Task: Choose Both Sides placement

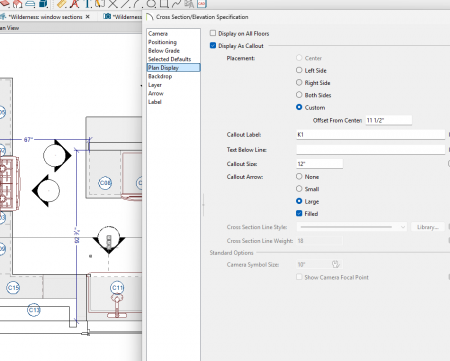Action: (x=299, y=95)
